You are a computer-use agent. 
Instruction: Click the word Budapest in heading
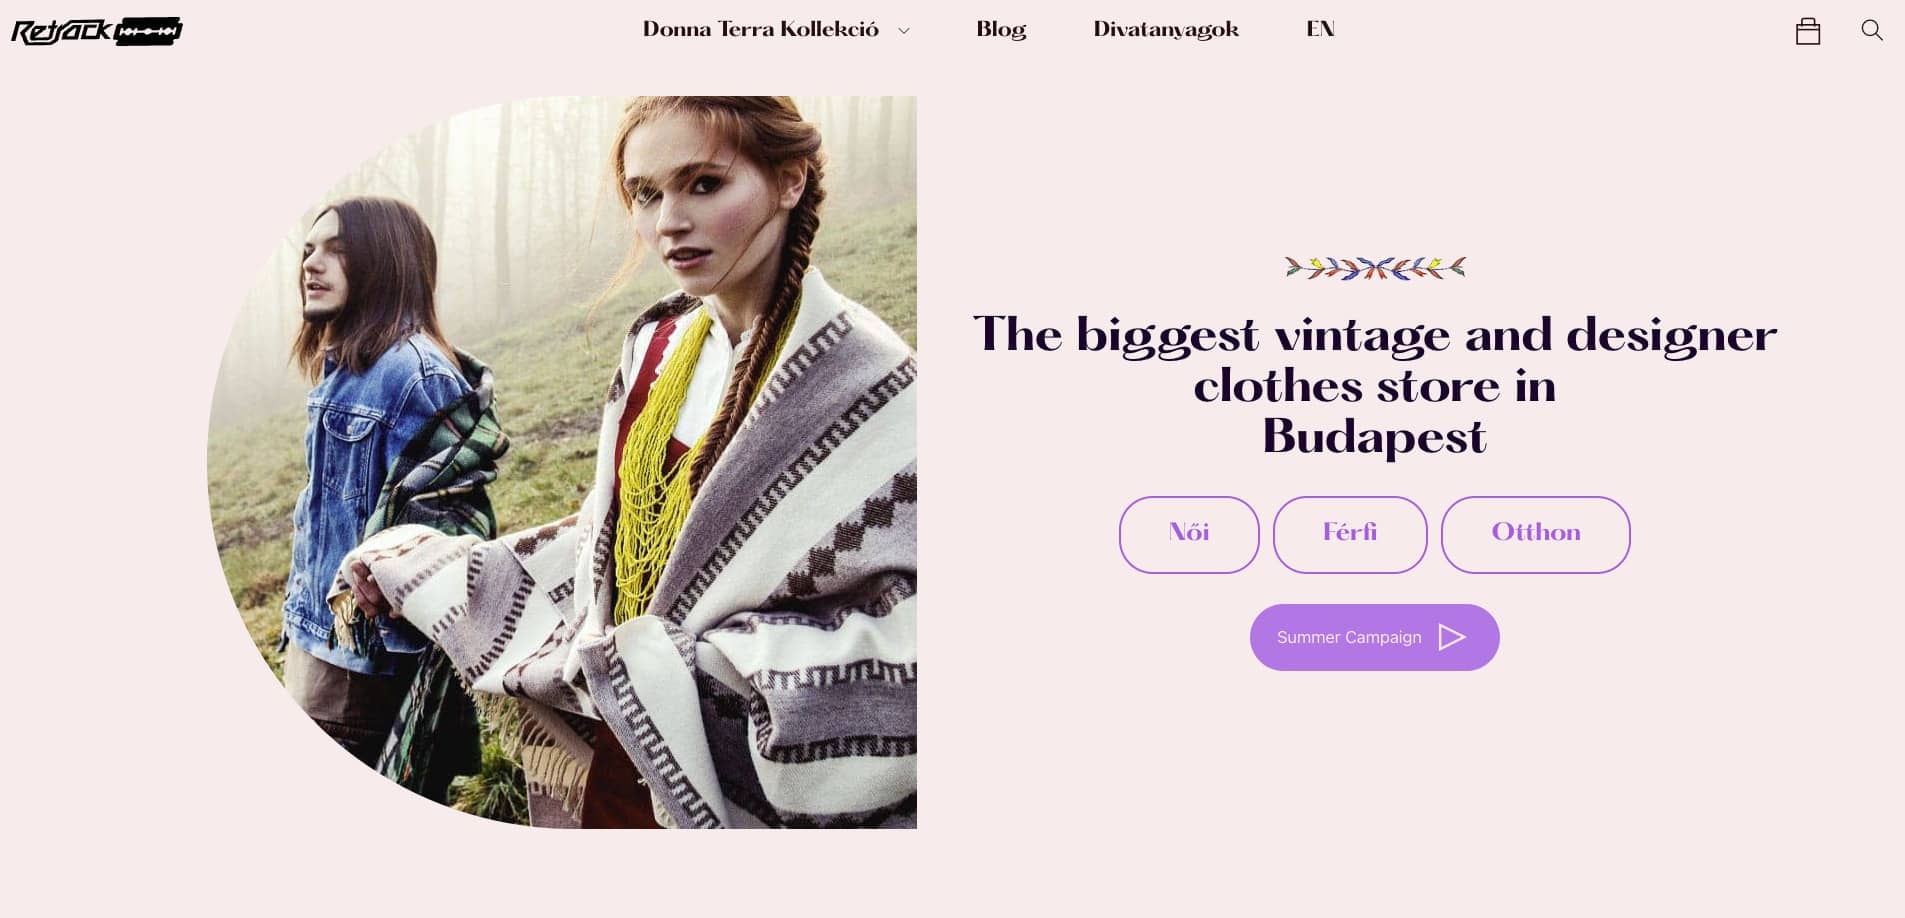(1374, 438)
